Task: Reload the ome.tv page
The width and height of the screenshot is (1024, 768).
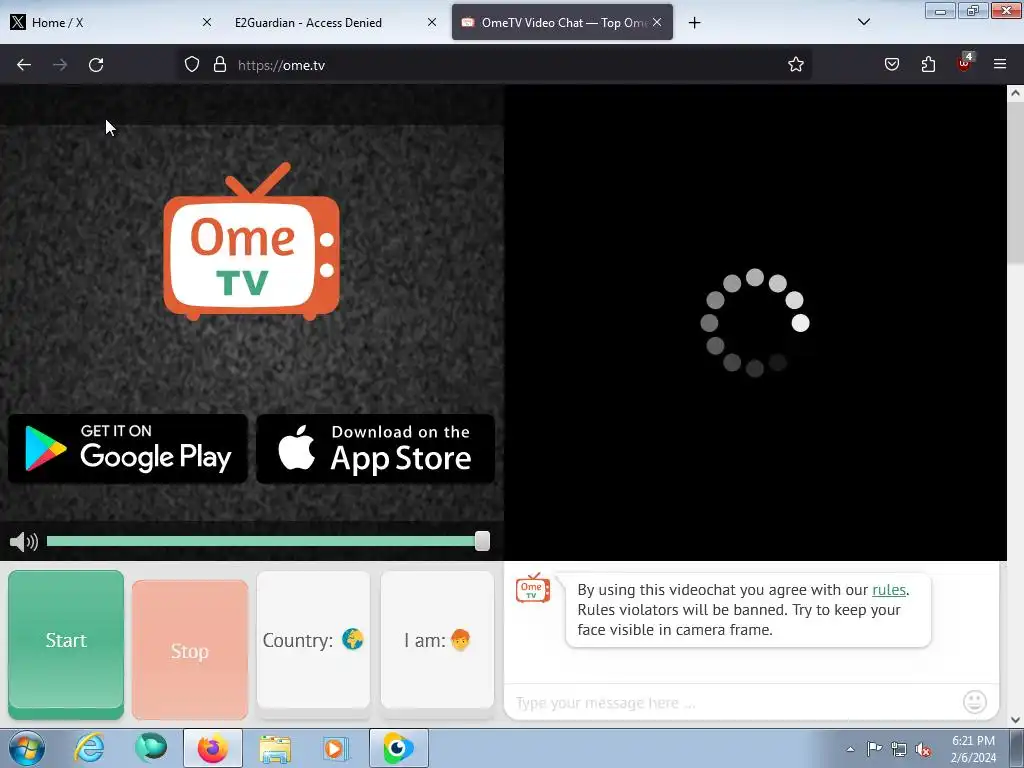Action: point(96,65)
